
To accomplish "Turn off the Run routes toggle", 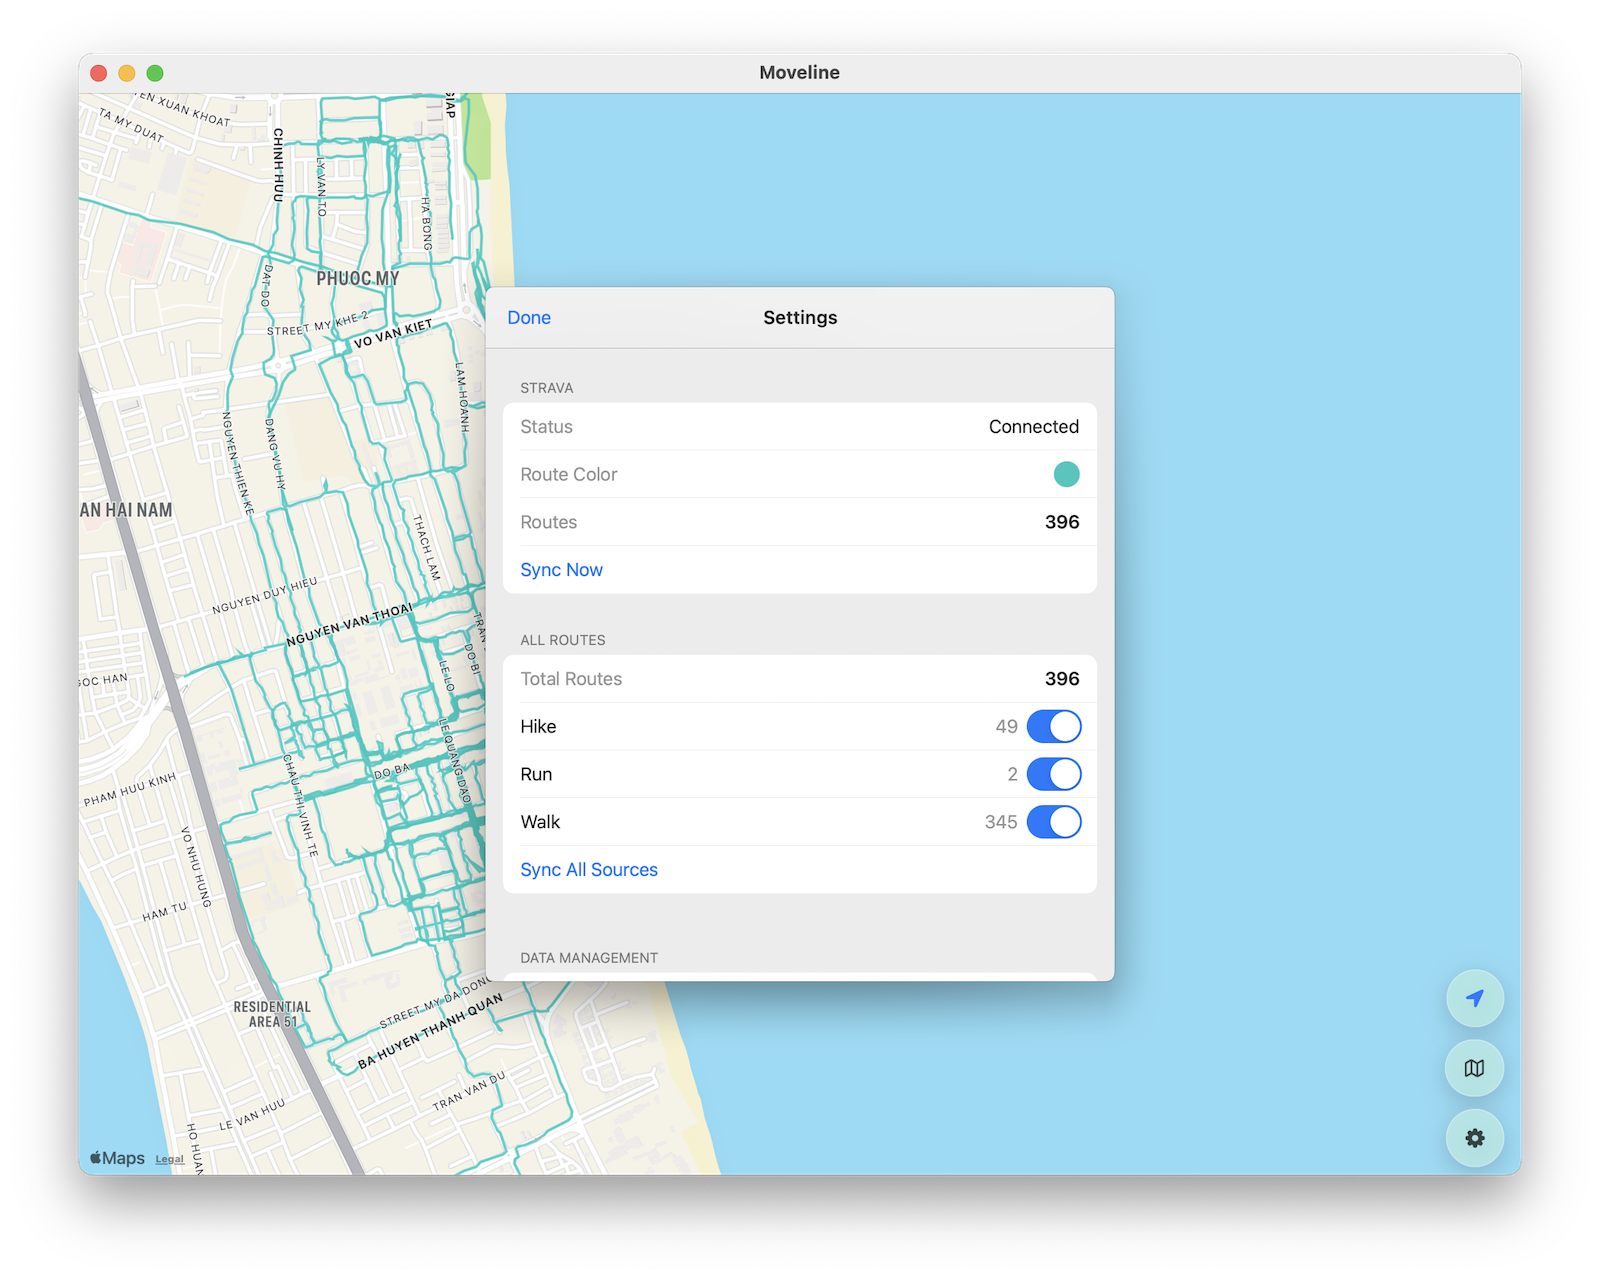I will click(1053, 774).
